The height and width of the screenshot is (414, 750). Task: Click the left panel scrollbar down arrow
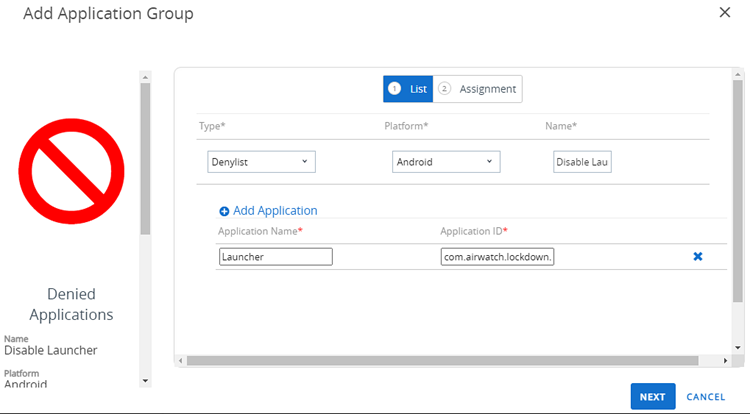tap(145, 381)
